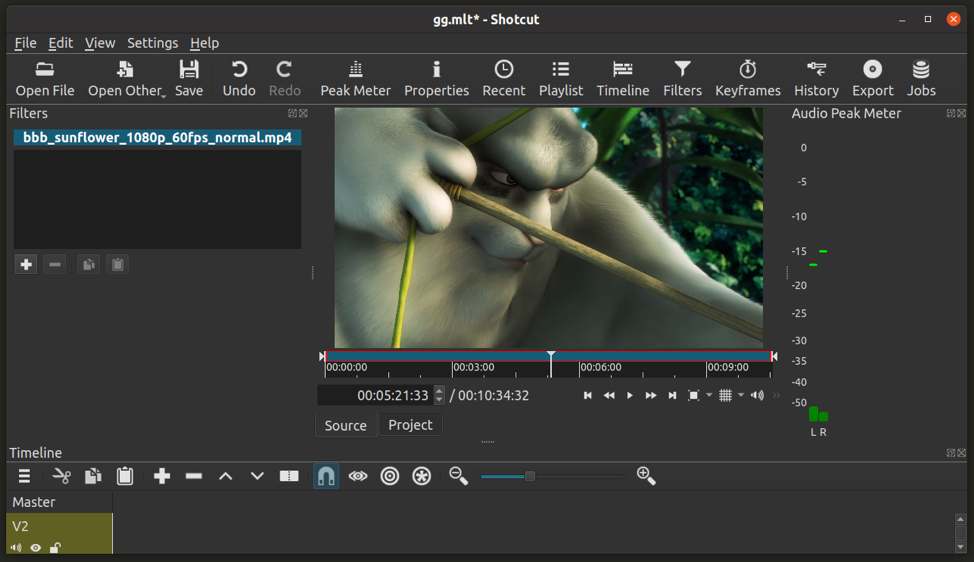
Task: Open the zoom level dropdown arrow in player
Action: (709, 395)
